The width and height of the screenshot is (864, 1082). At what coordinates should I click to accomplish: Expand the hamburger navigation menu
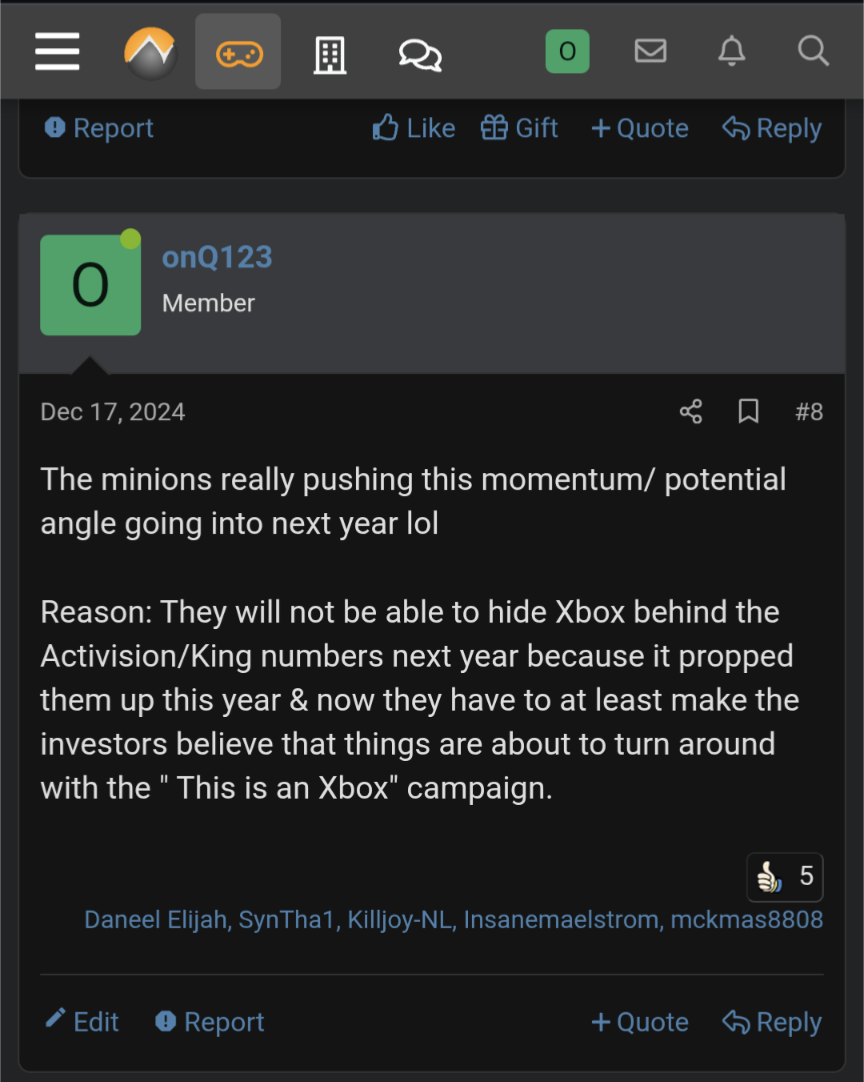57,52
